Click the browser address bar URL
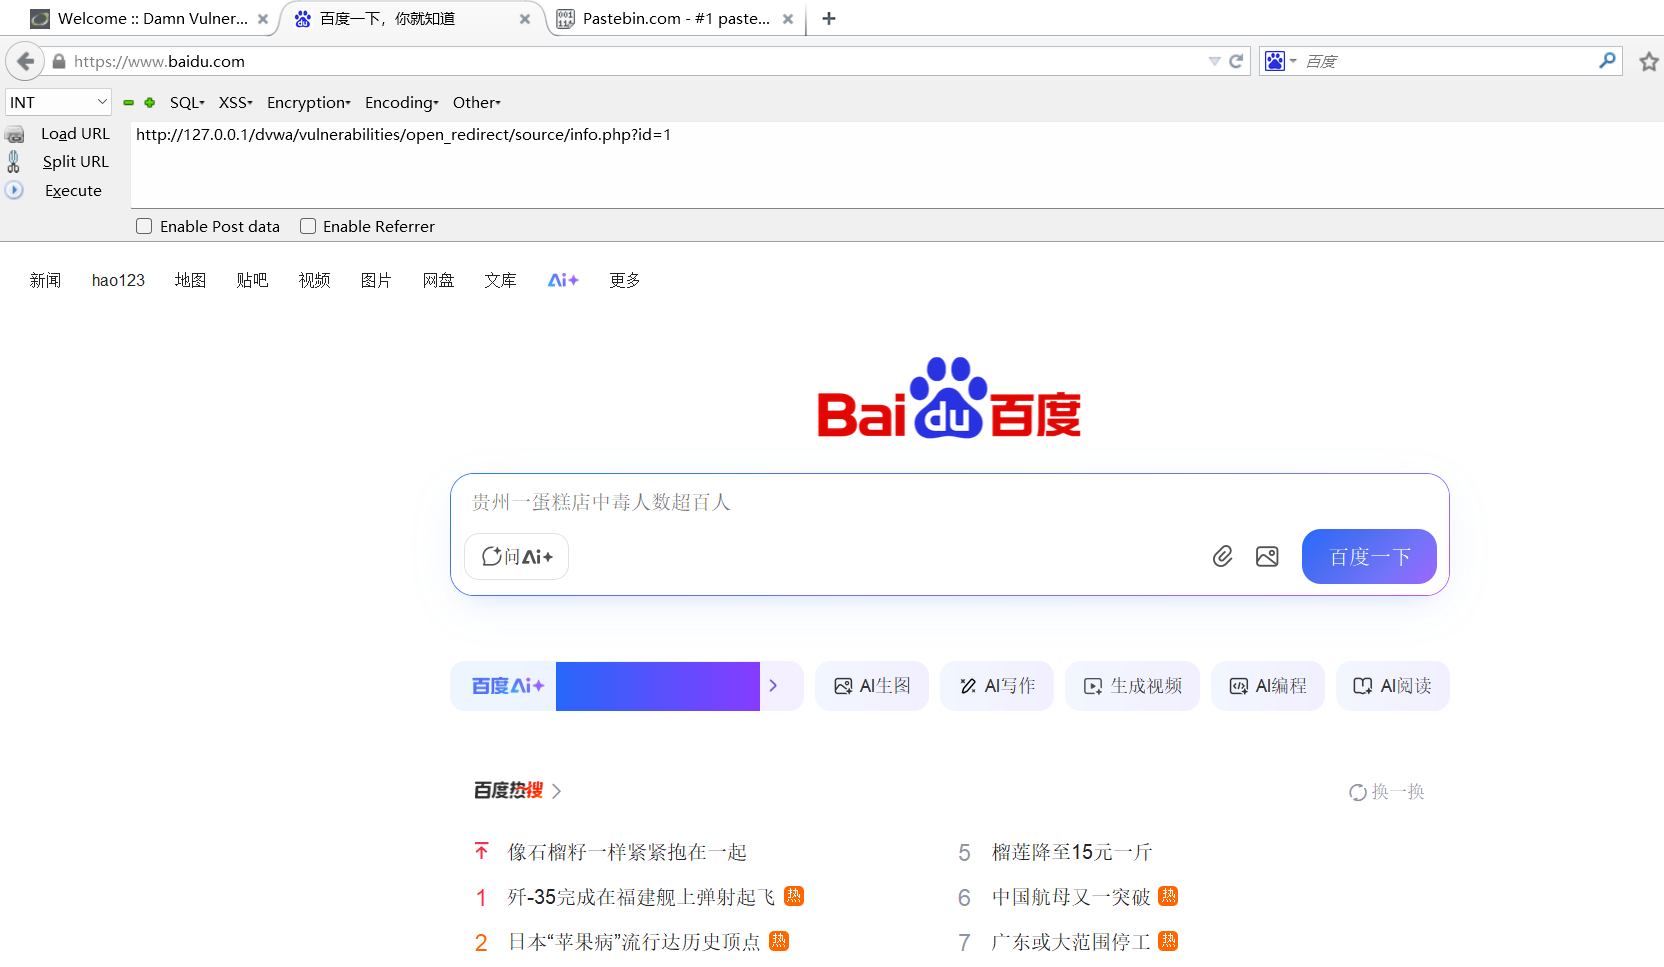 click(637, 61)
